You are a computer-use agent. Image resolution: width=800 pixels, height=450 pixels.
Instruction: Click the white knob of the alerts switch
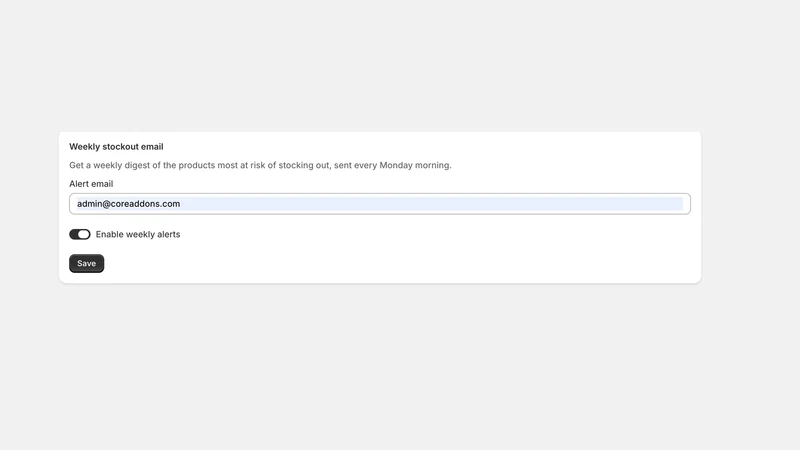click(x=84, y=234)
